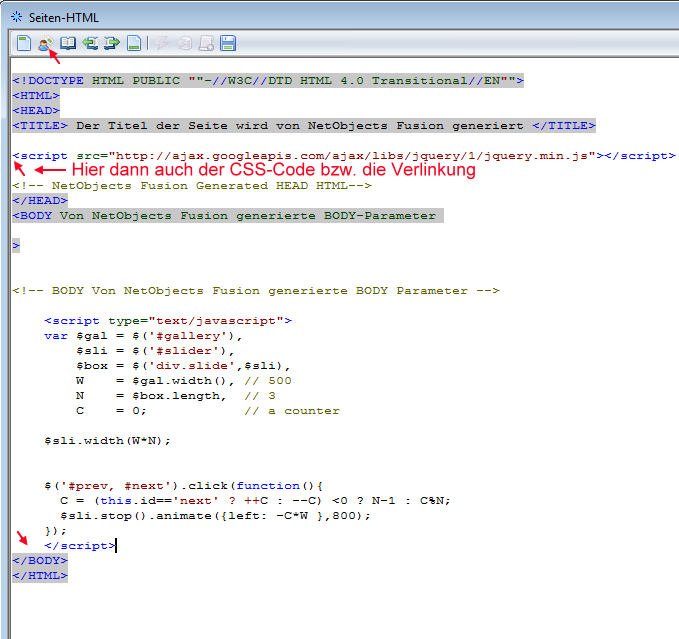Click the greyed-out refresh arrows icon
Screen dimensions: 679x639
pos(185,43)
